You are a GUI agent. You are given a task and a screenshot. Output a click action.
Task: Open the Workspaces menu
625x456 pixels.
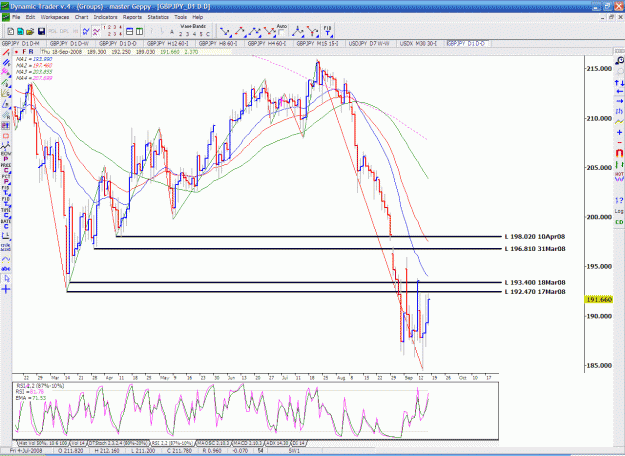(55, 17)
